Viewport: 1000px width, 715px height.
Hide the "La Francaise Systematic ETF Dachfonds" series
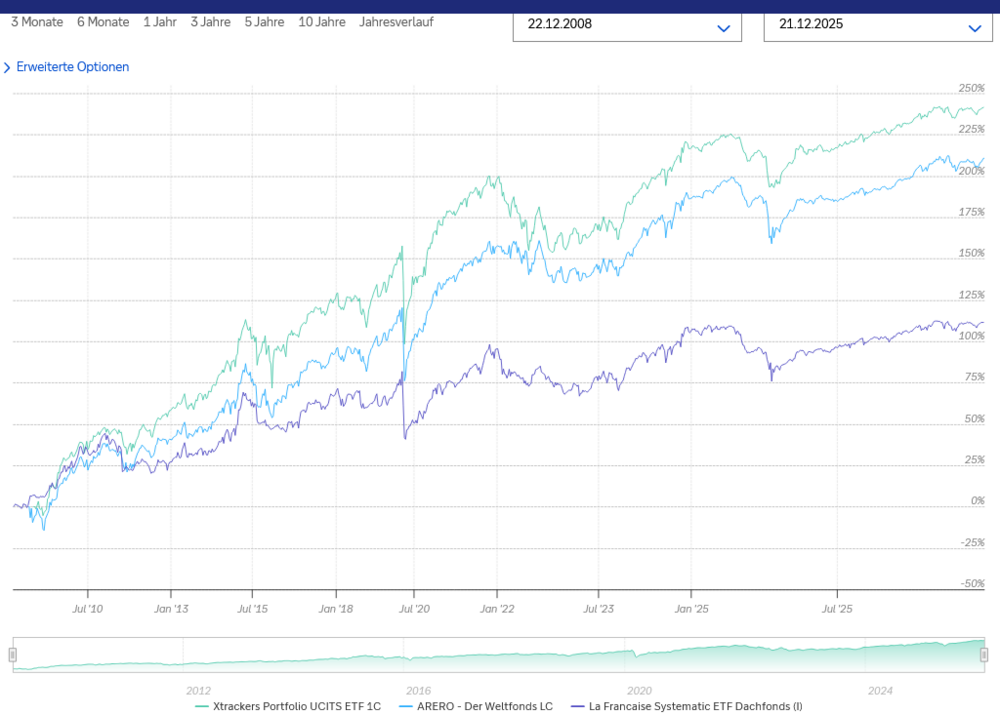tap(685, 706)
